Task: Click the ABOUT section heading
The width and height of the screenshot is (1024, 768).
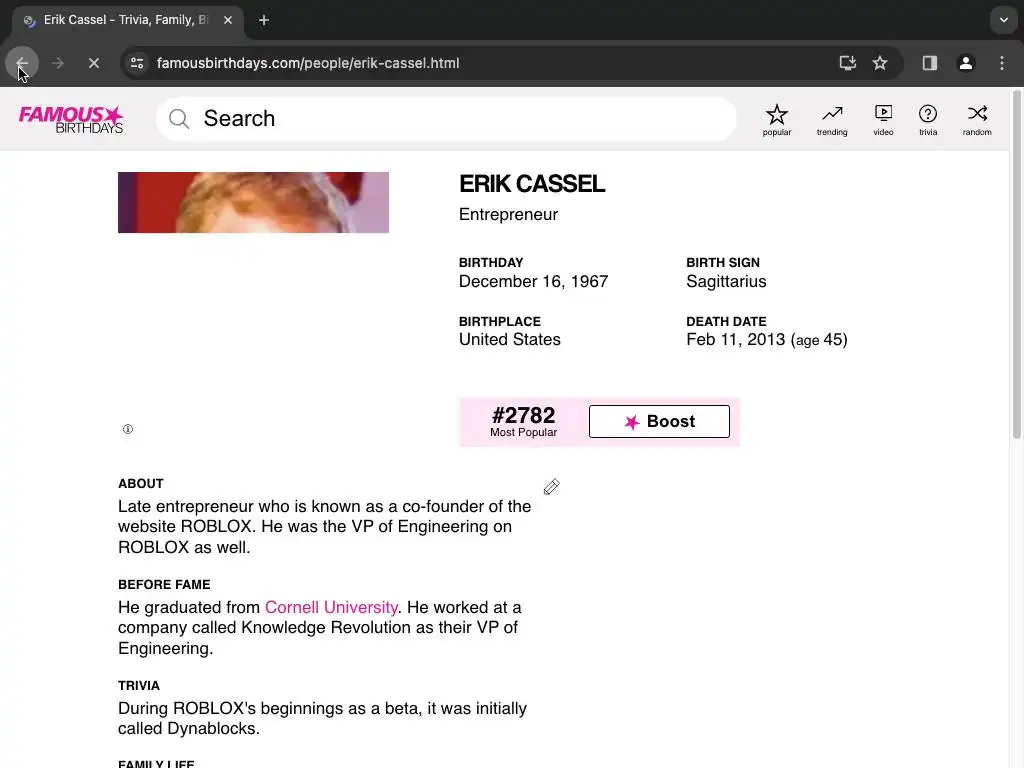Action: 140,484
